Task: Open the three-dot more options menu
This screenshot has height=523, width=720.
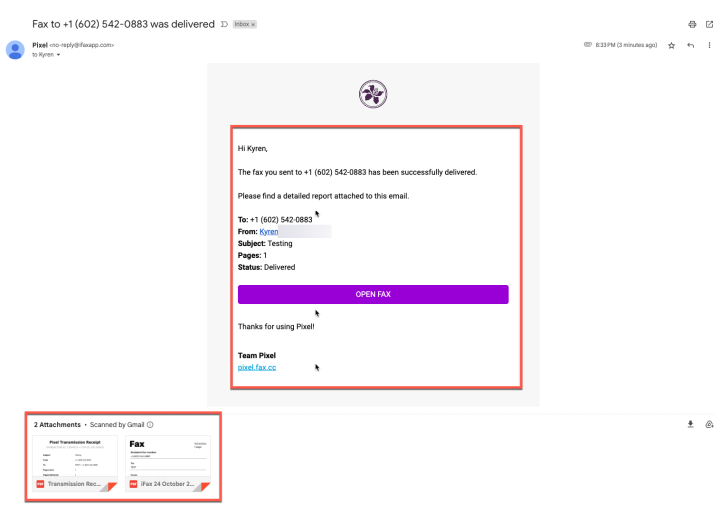Action: pos(709,45)
